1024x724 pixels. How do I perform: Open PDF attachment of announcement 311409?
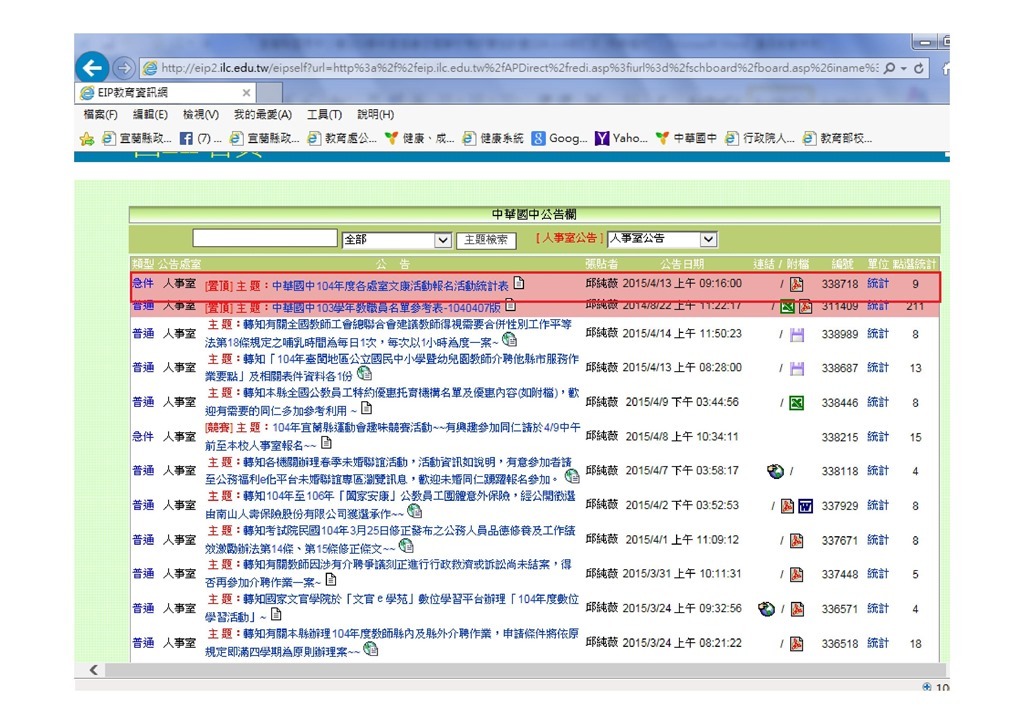click(806, 306)
